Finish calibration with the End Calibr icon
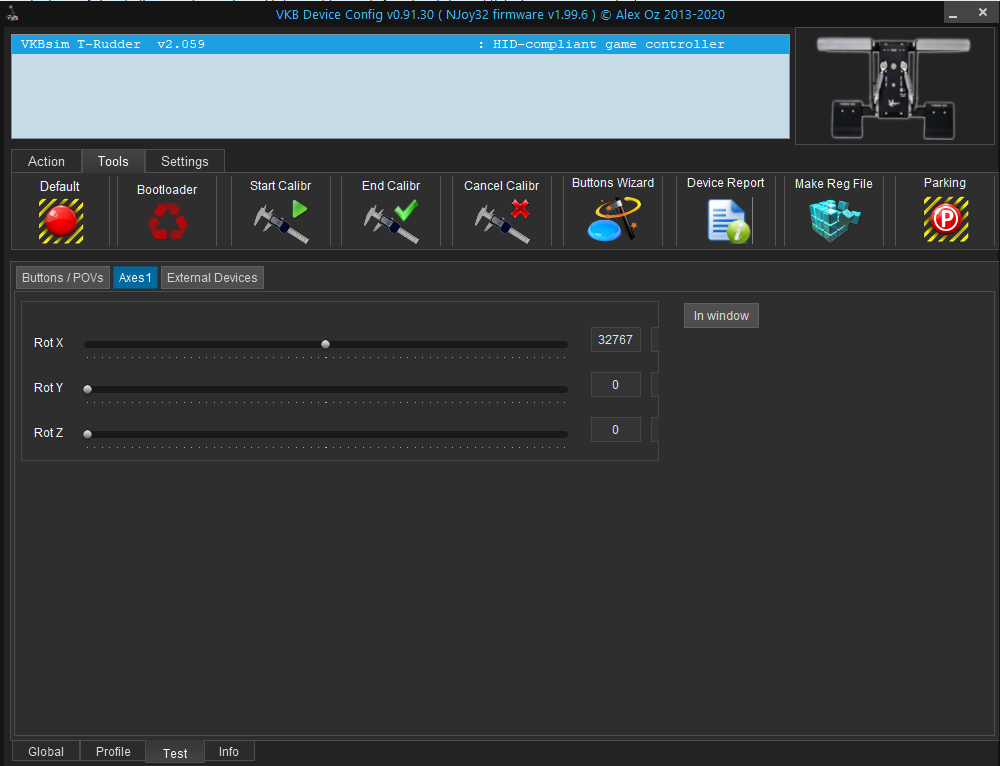1000x766 pixels. click(391, 221)
